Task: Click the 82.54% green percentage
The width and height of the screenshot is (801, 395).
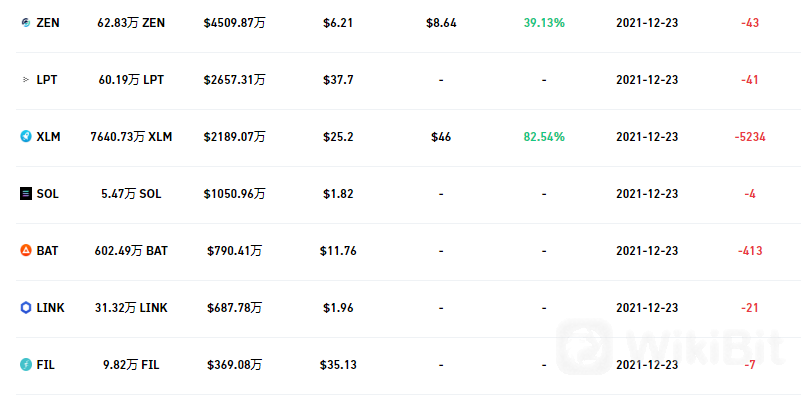Action: [x=544, y=137]
